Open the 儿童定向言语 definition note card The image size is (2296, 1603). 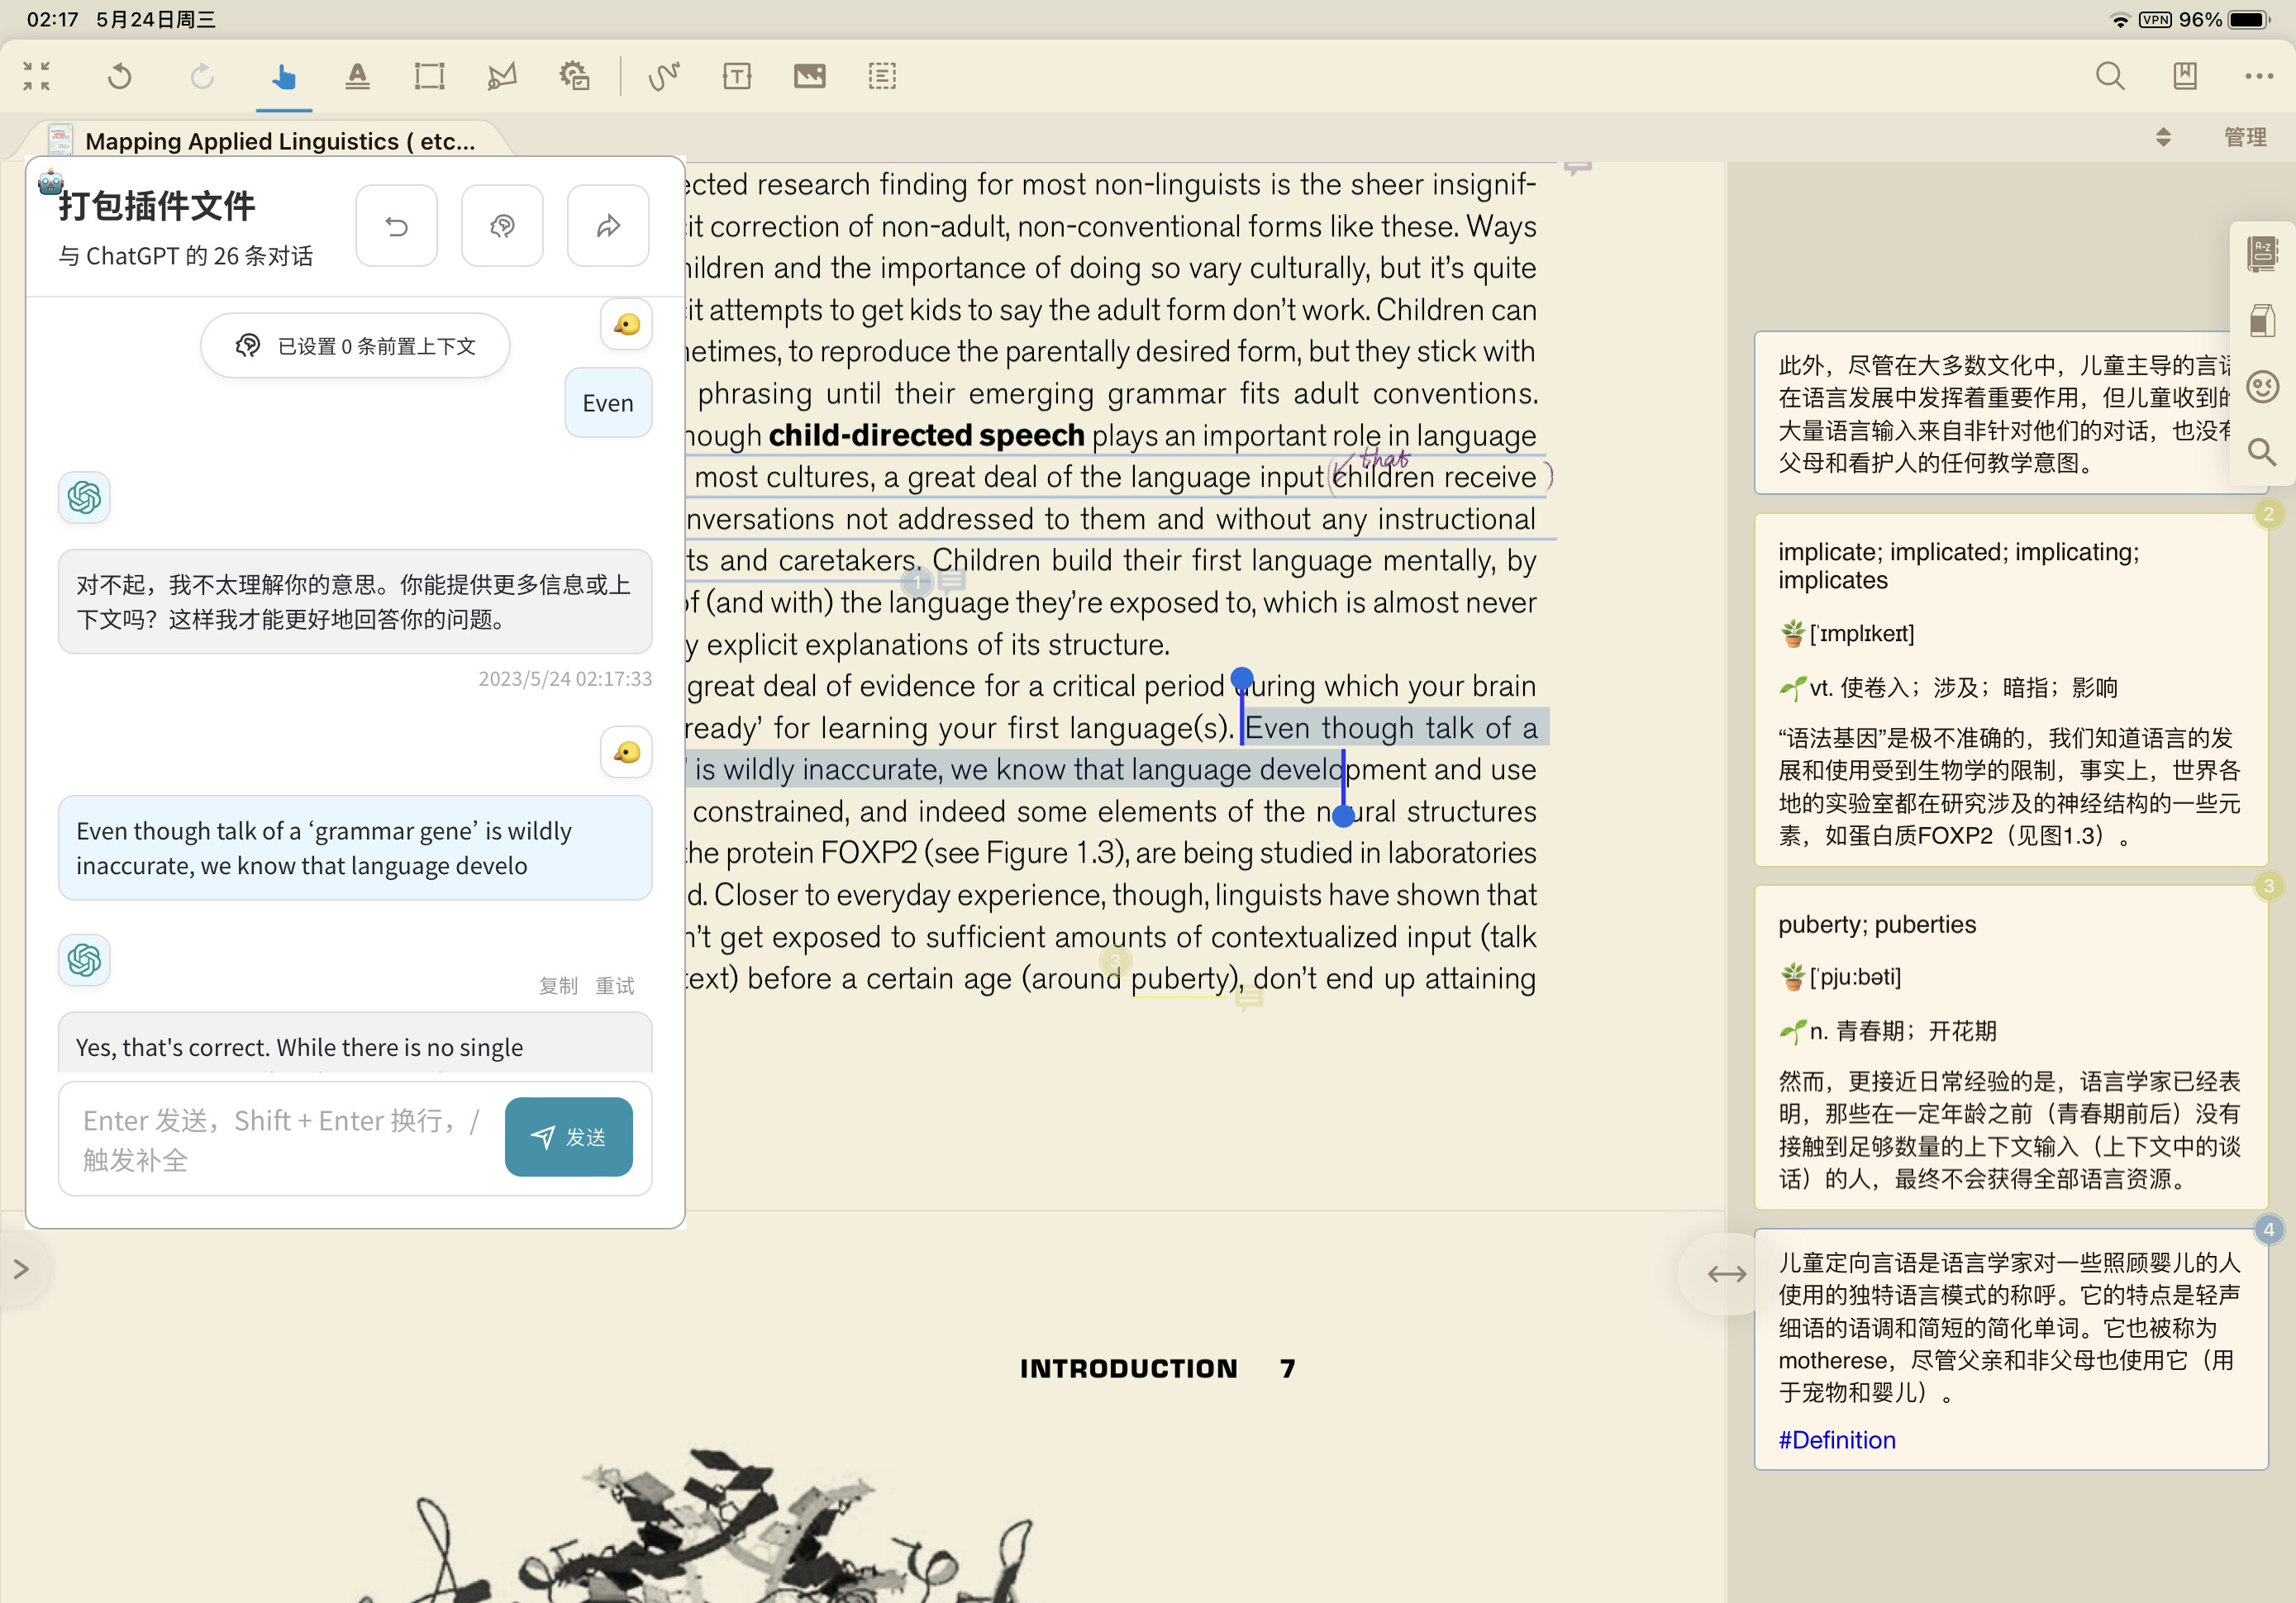click(2011, 1349)
